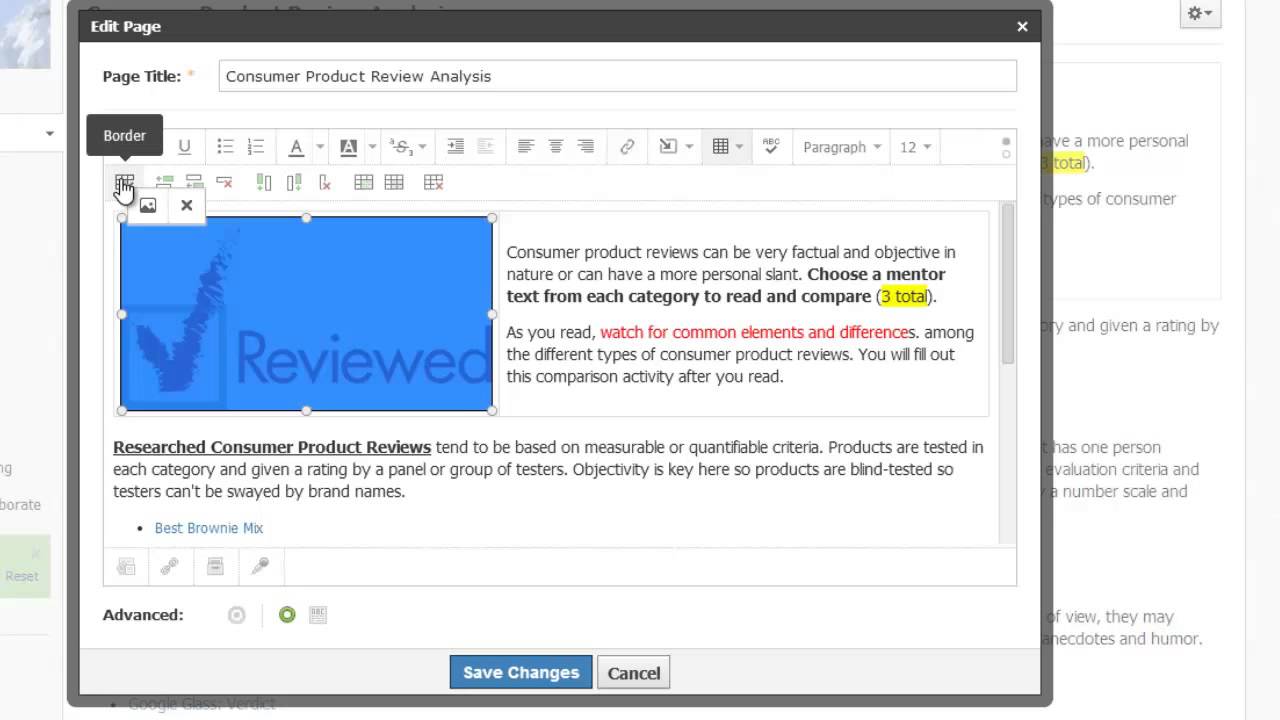Open the table cell properties icon
The height and width of the screenshot is (720, 1280).
click(x=394, y=182)
